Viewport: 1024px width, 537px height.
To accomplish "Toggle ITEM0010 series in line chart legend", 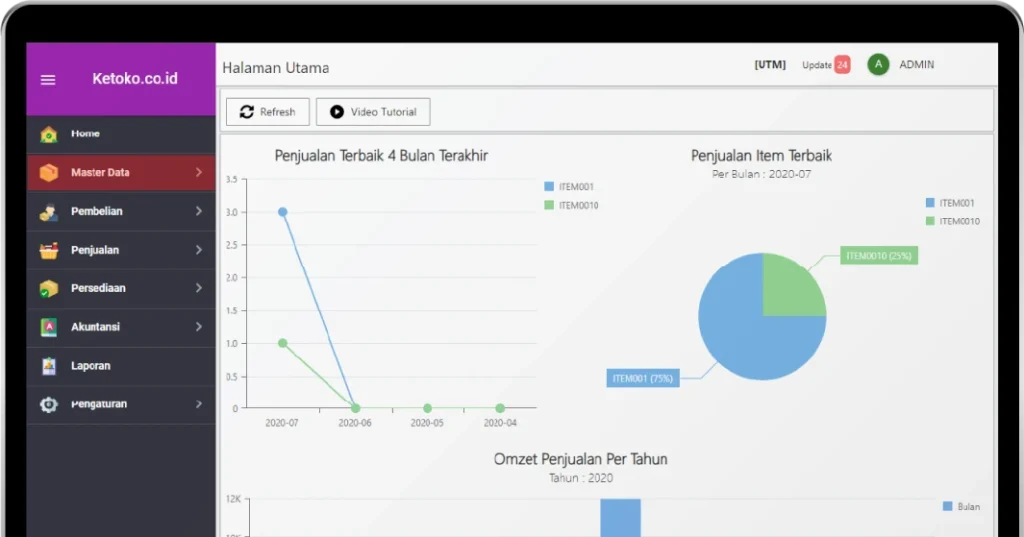I will coord(571,205).
